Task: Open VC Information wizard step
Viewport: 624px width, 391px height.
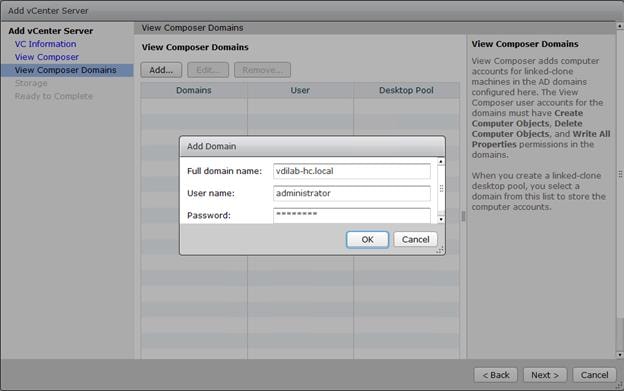Action: 45,44
